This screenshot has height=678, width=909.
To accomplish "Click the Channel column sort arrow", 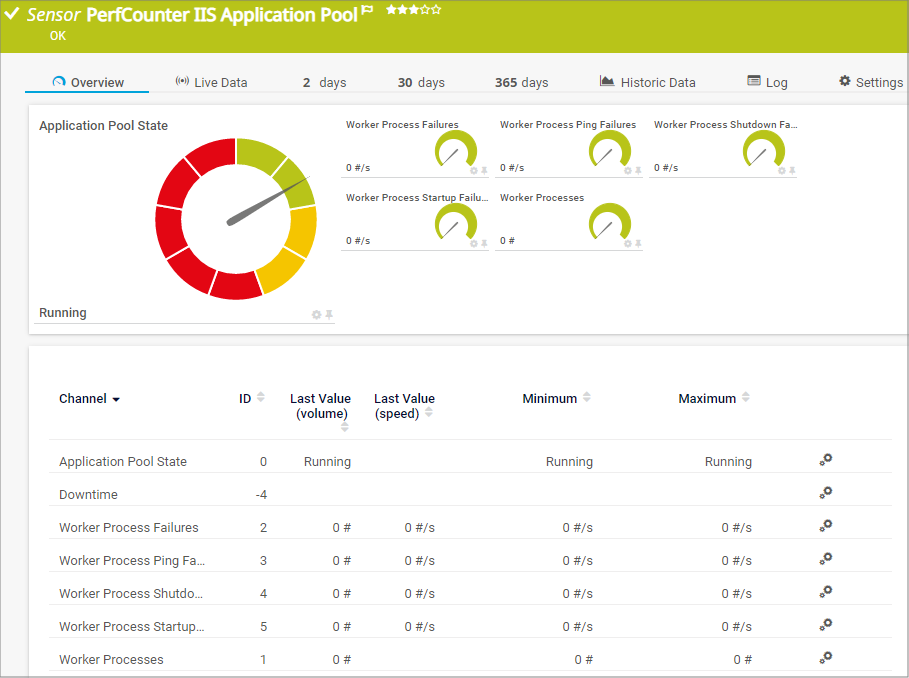I will click(116, 400).
